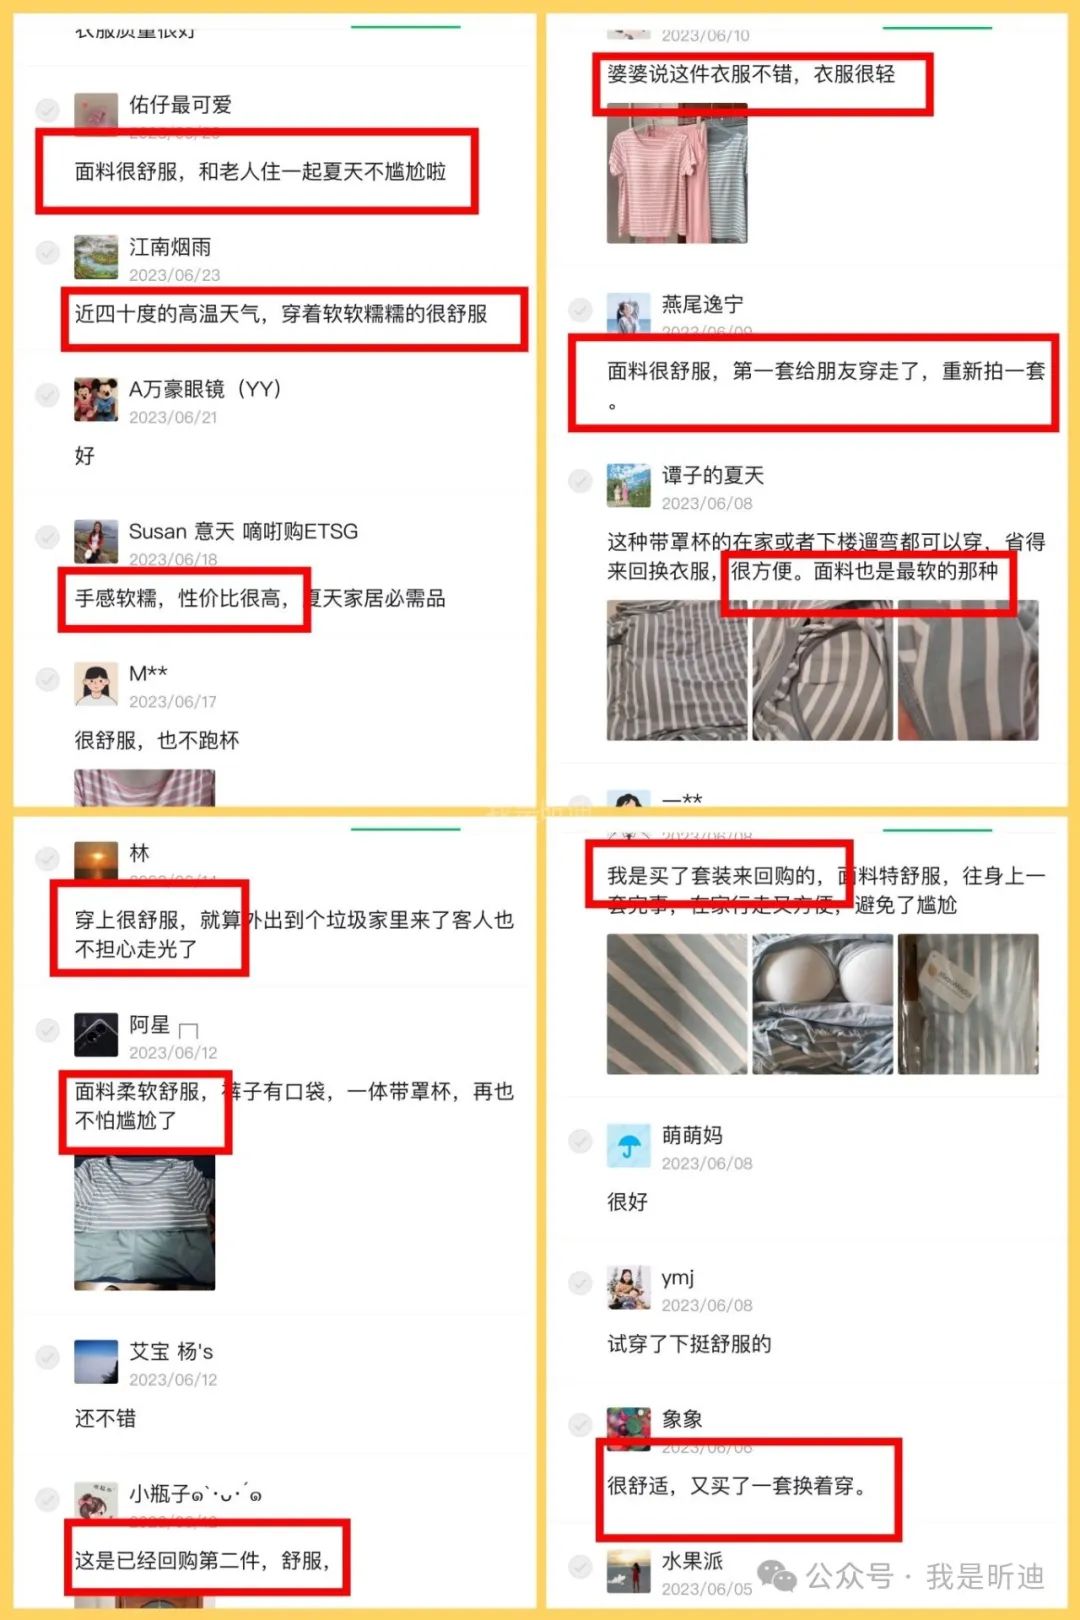Tap 艾宝 杨's sky avatar
The image size is (1080, 1620).
point(96,1362)
